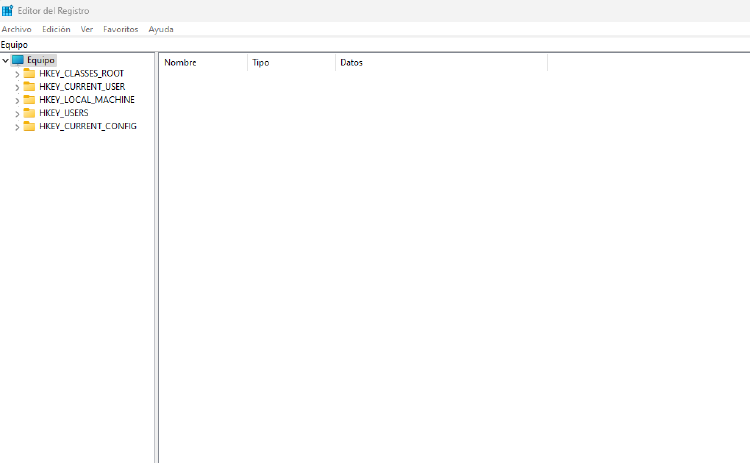Click the Equipo computer icon in tree
This screenshot has height=463, width=750.
[x=18, y=60]
